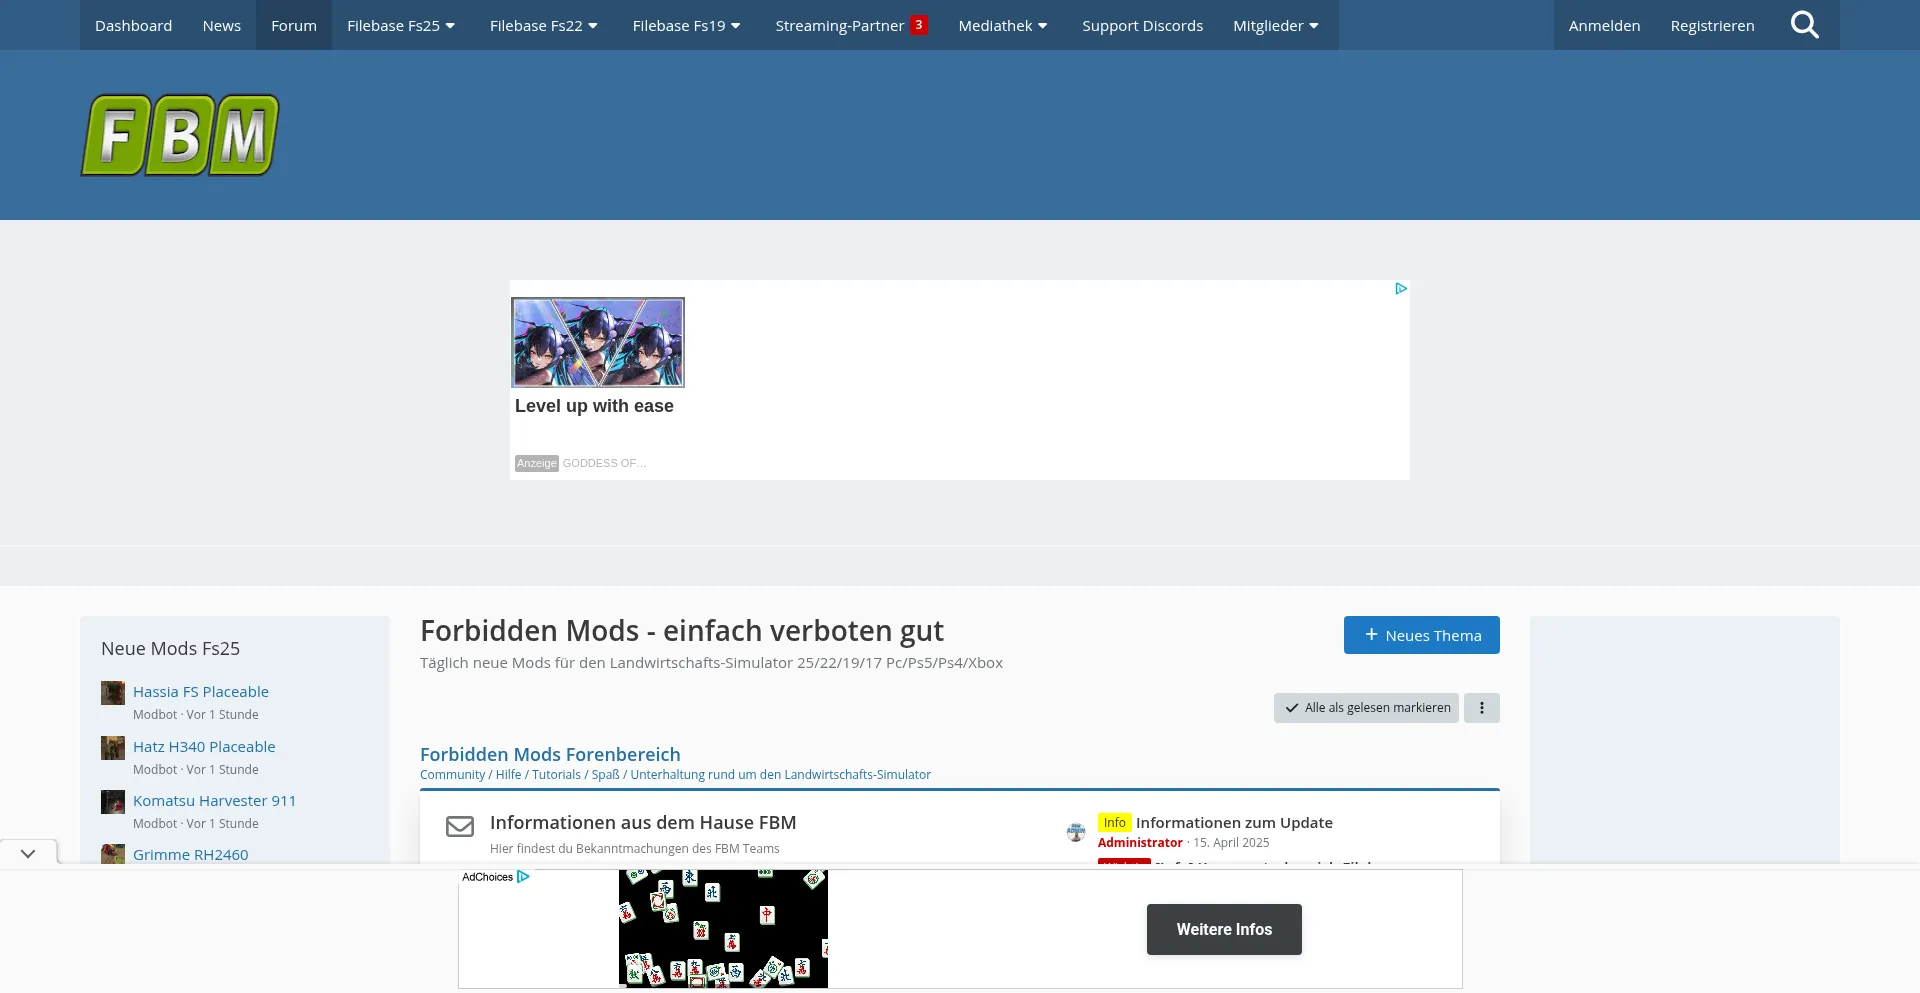Click the Weitere Infos ad button

[1224, 929]
